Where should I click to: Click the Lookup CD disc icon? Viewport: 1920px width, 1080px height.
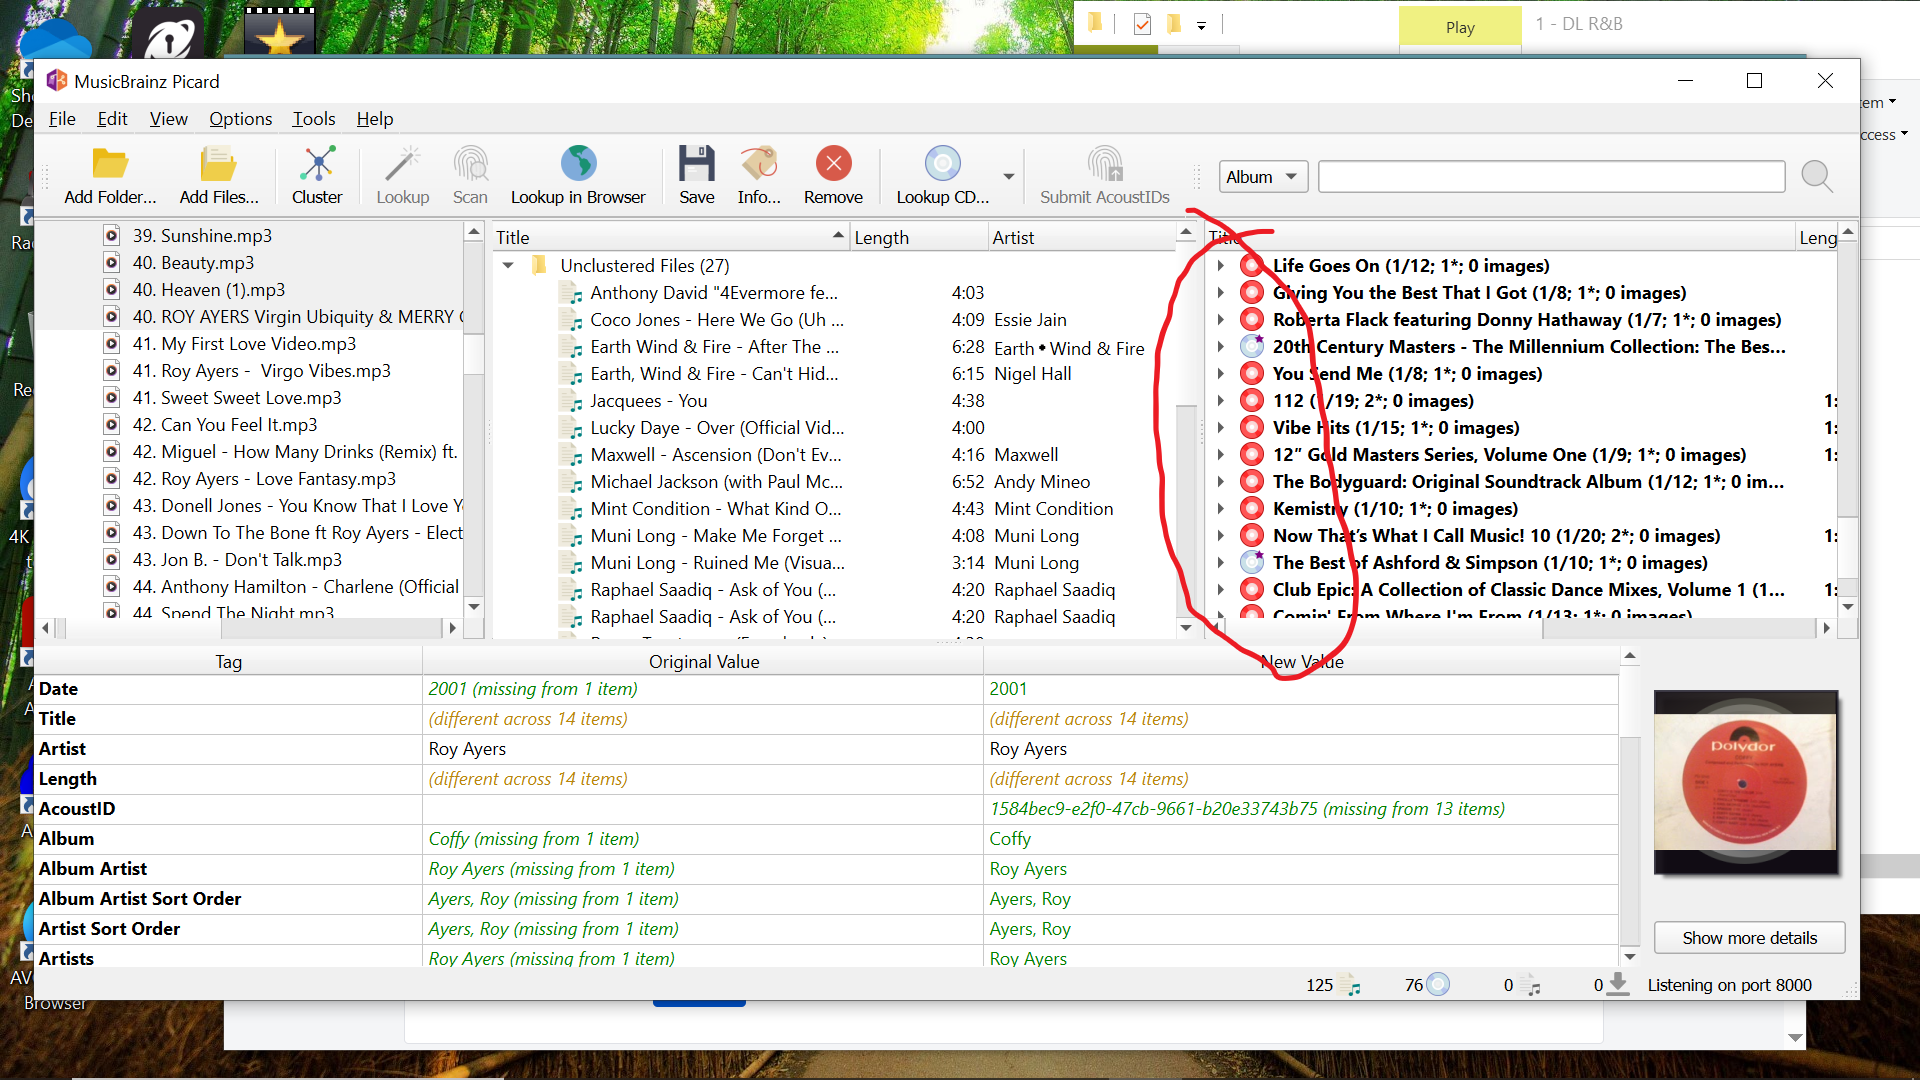[x=942, y=163]
